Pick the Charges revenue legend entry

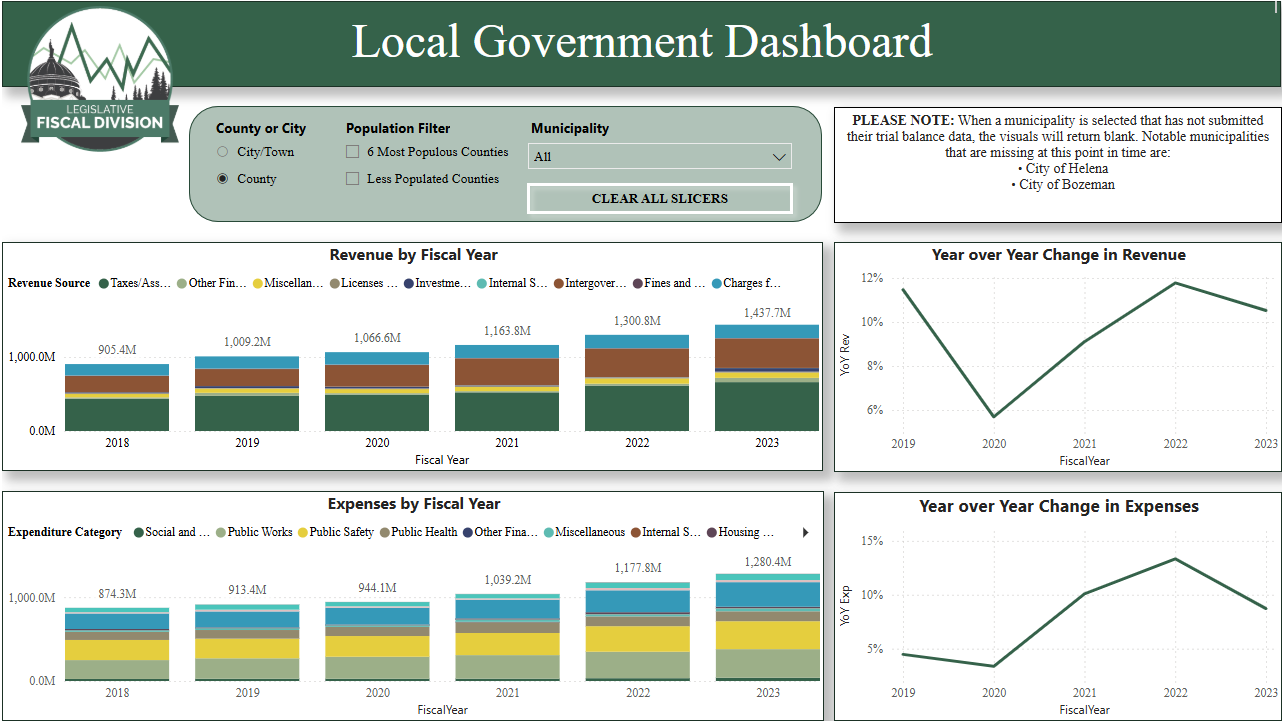pyautogui.click(x=750, y=284)
